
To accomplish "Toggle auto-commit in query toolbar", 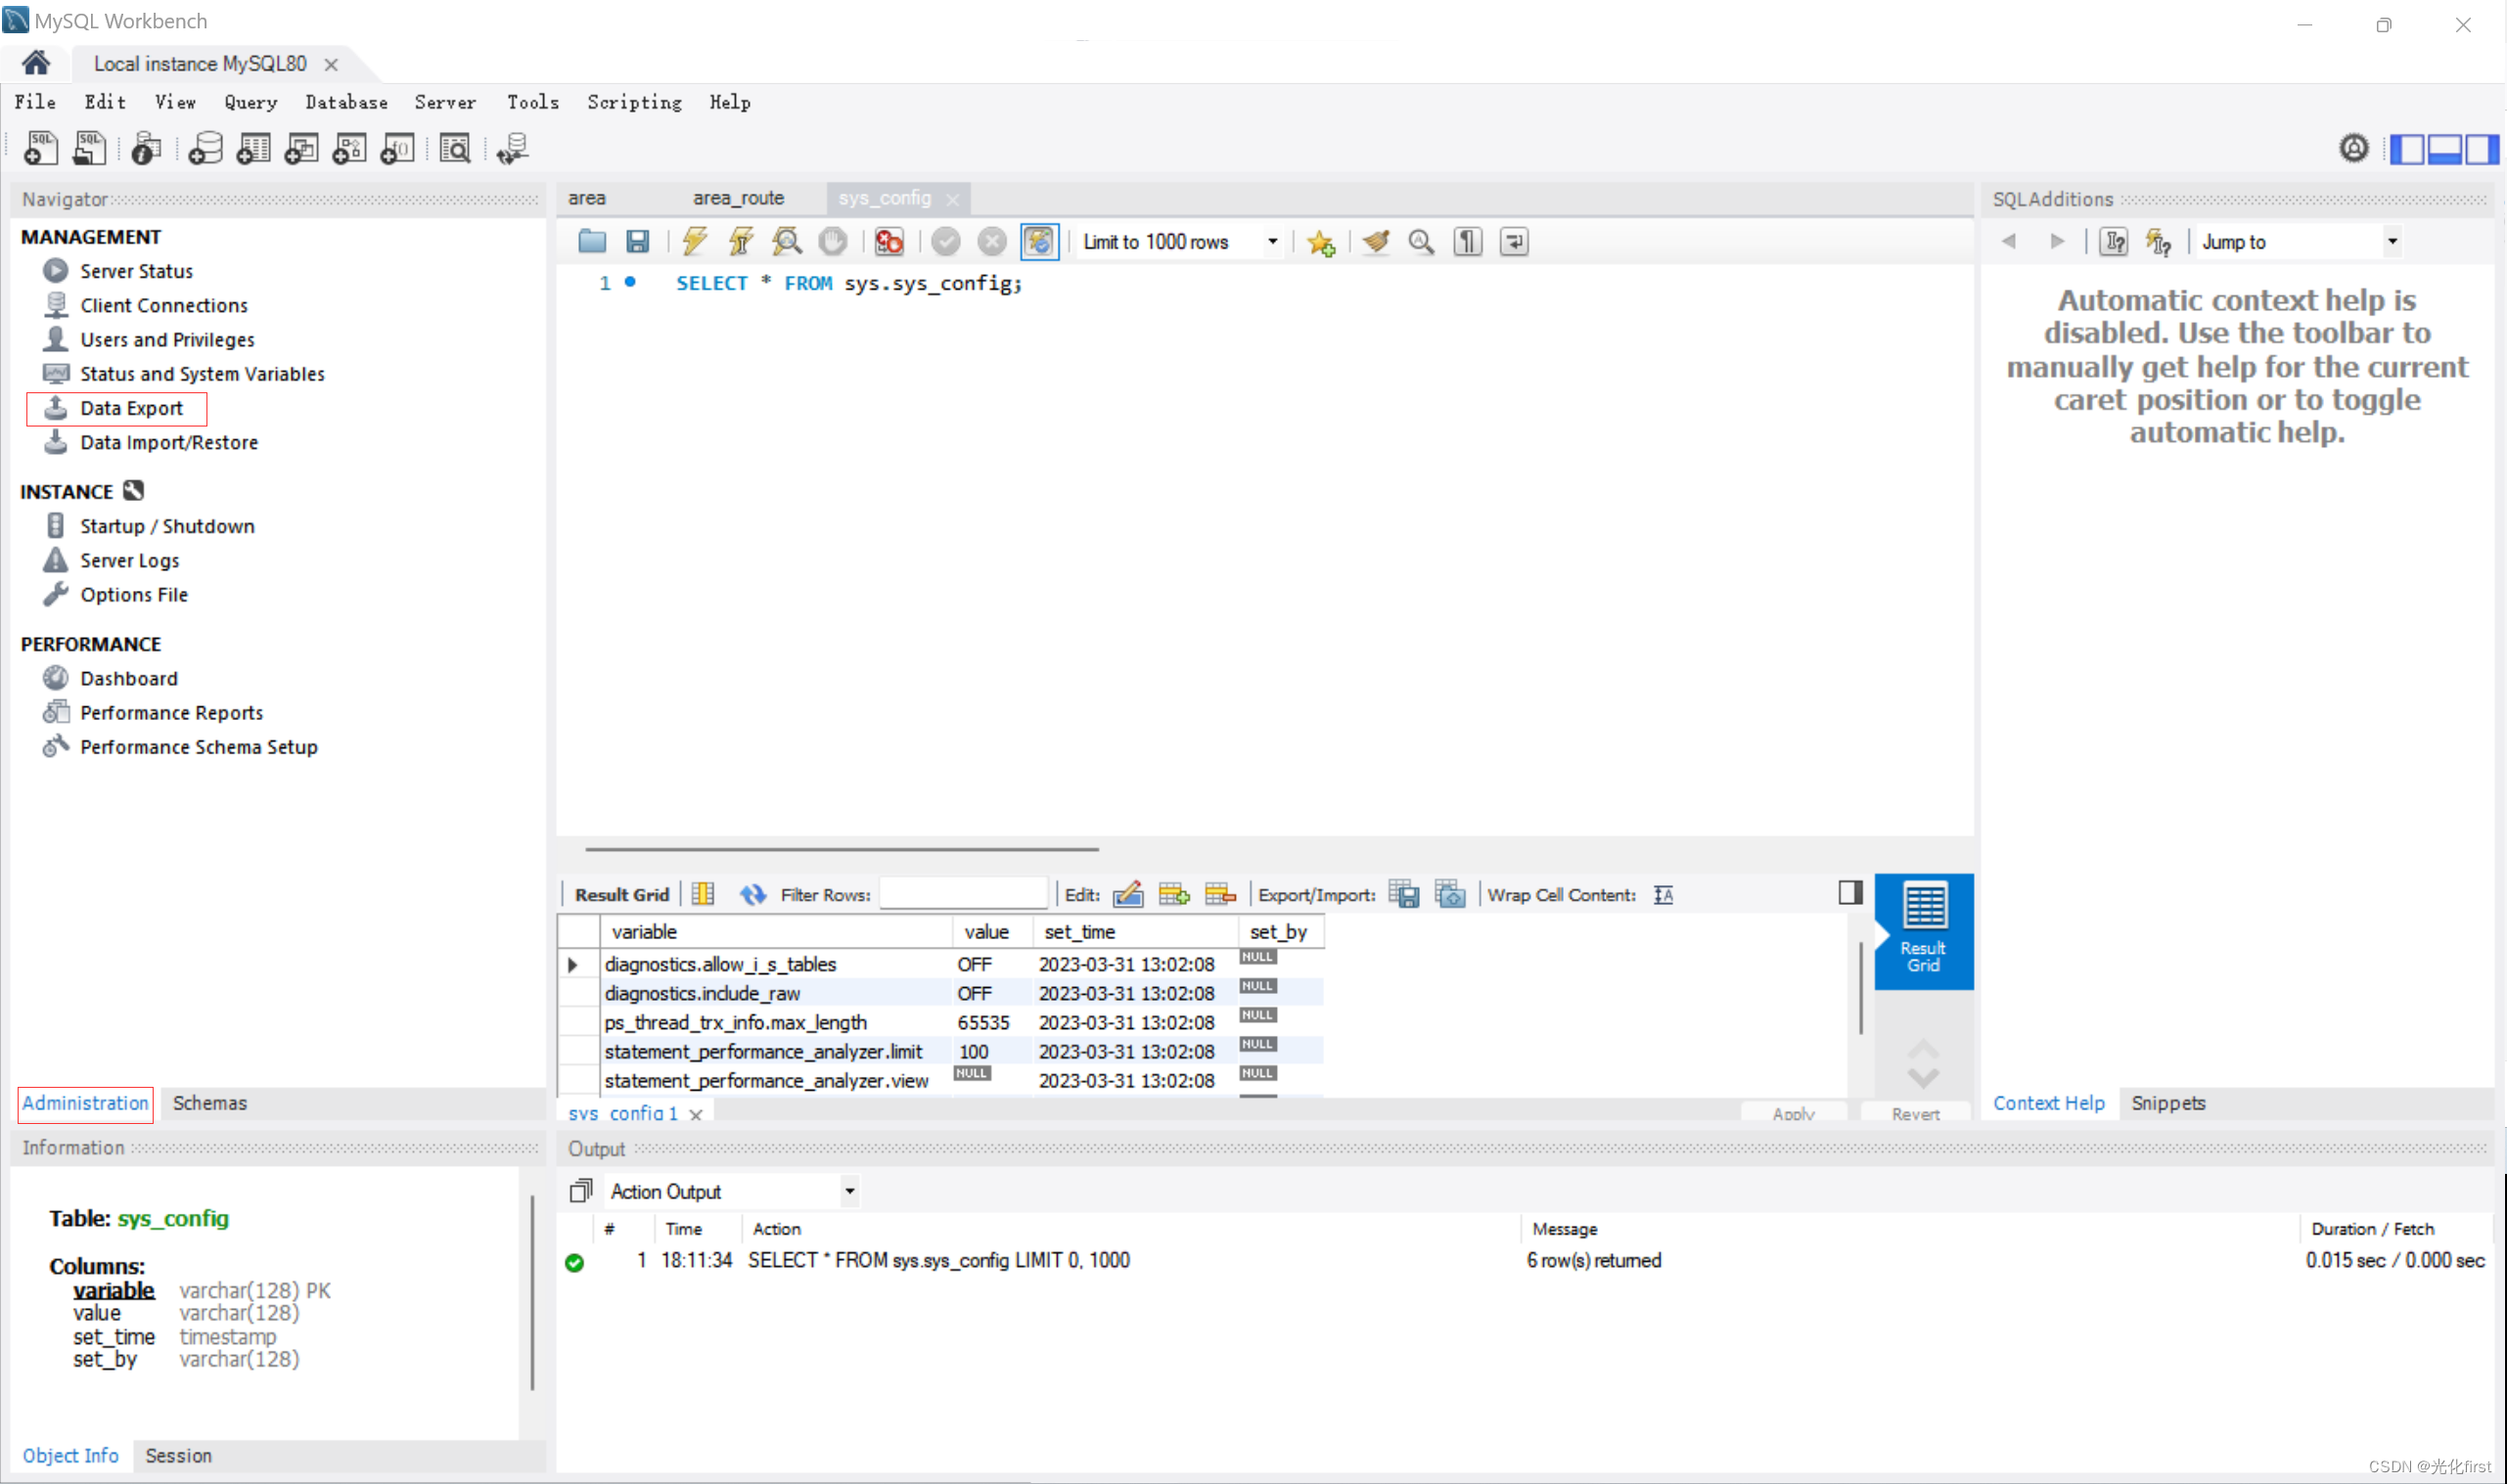I will point(1039,241).
